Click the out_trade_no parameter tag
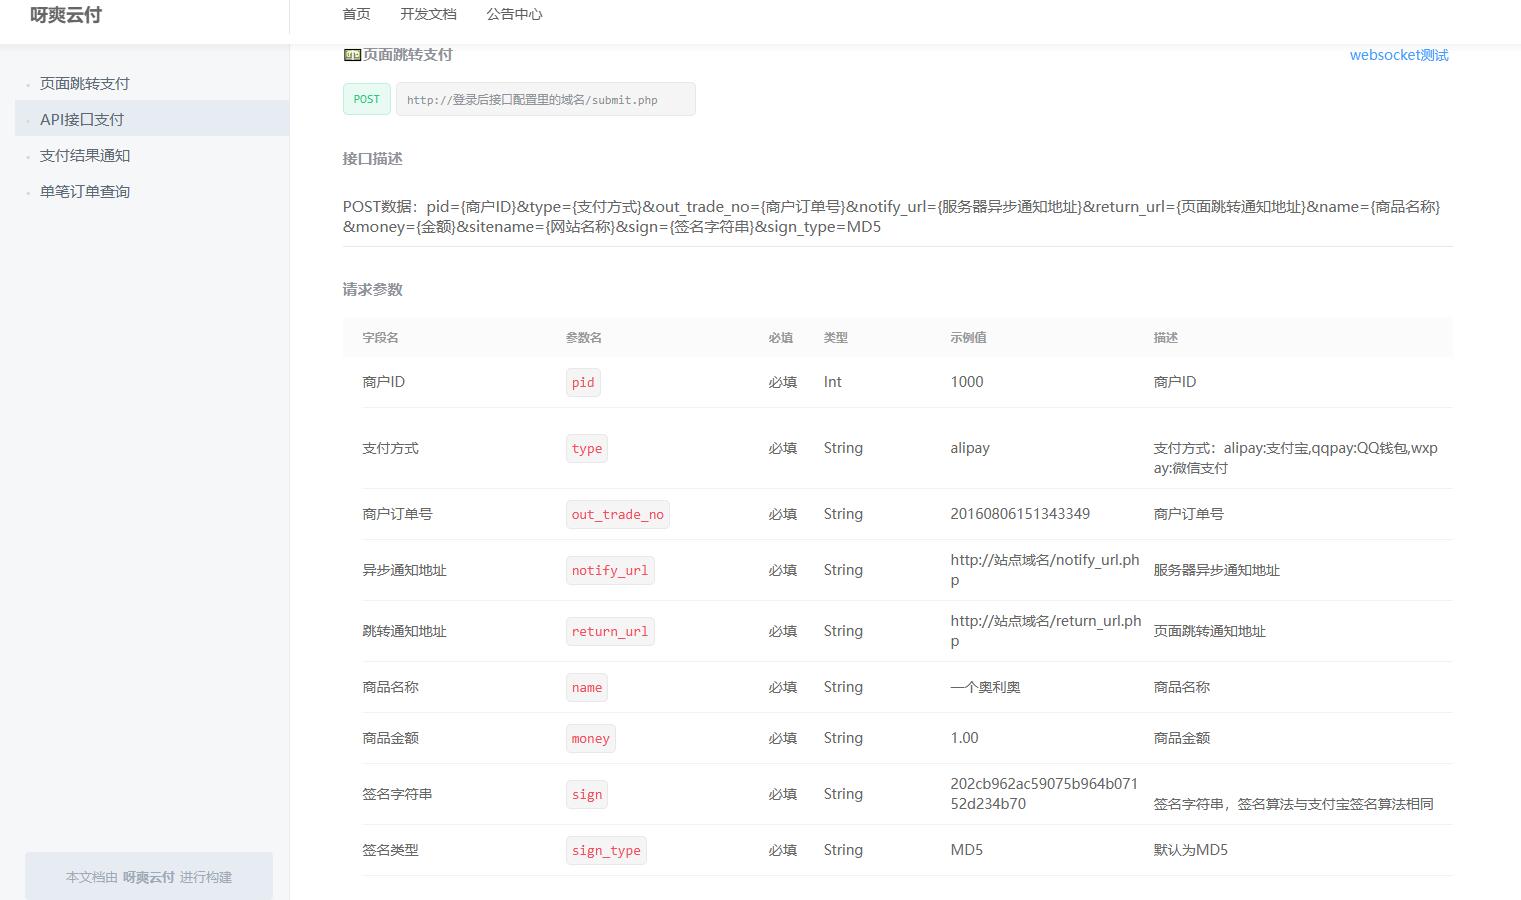1521x900 pixels. pyautogui.click(x=617, y=515)
